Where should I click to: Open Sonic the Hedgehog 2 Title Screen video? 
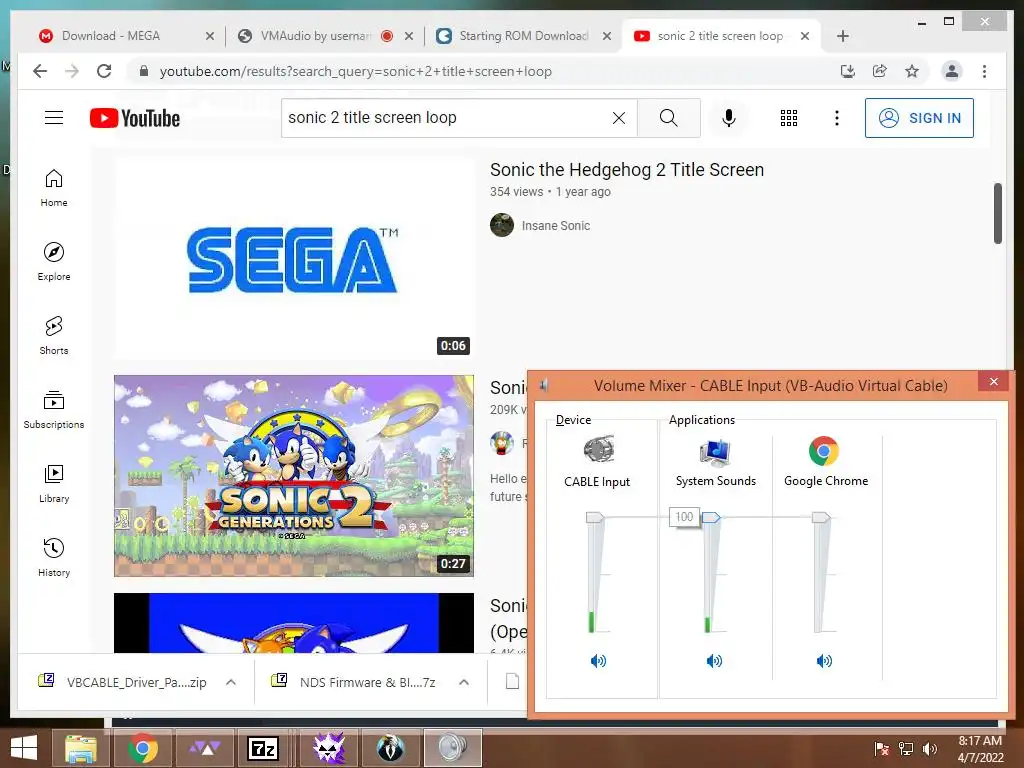(627, 170)
